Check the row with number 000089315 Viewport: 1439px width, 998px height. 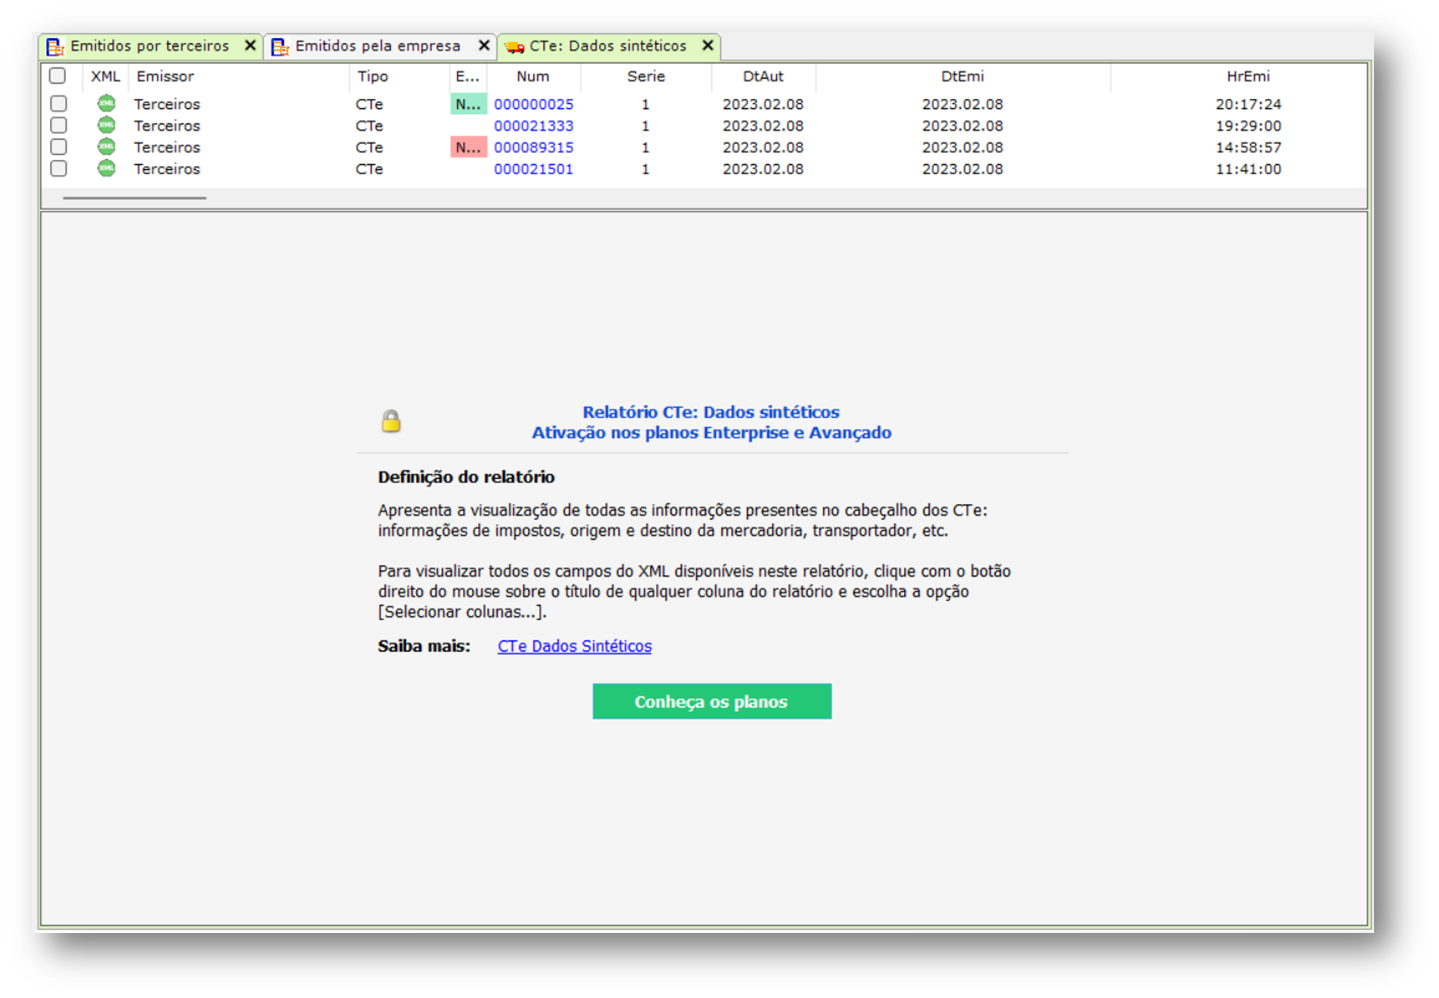click(x=59, y=147)
